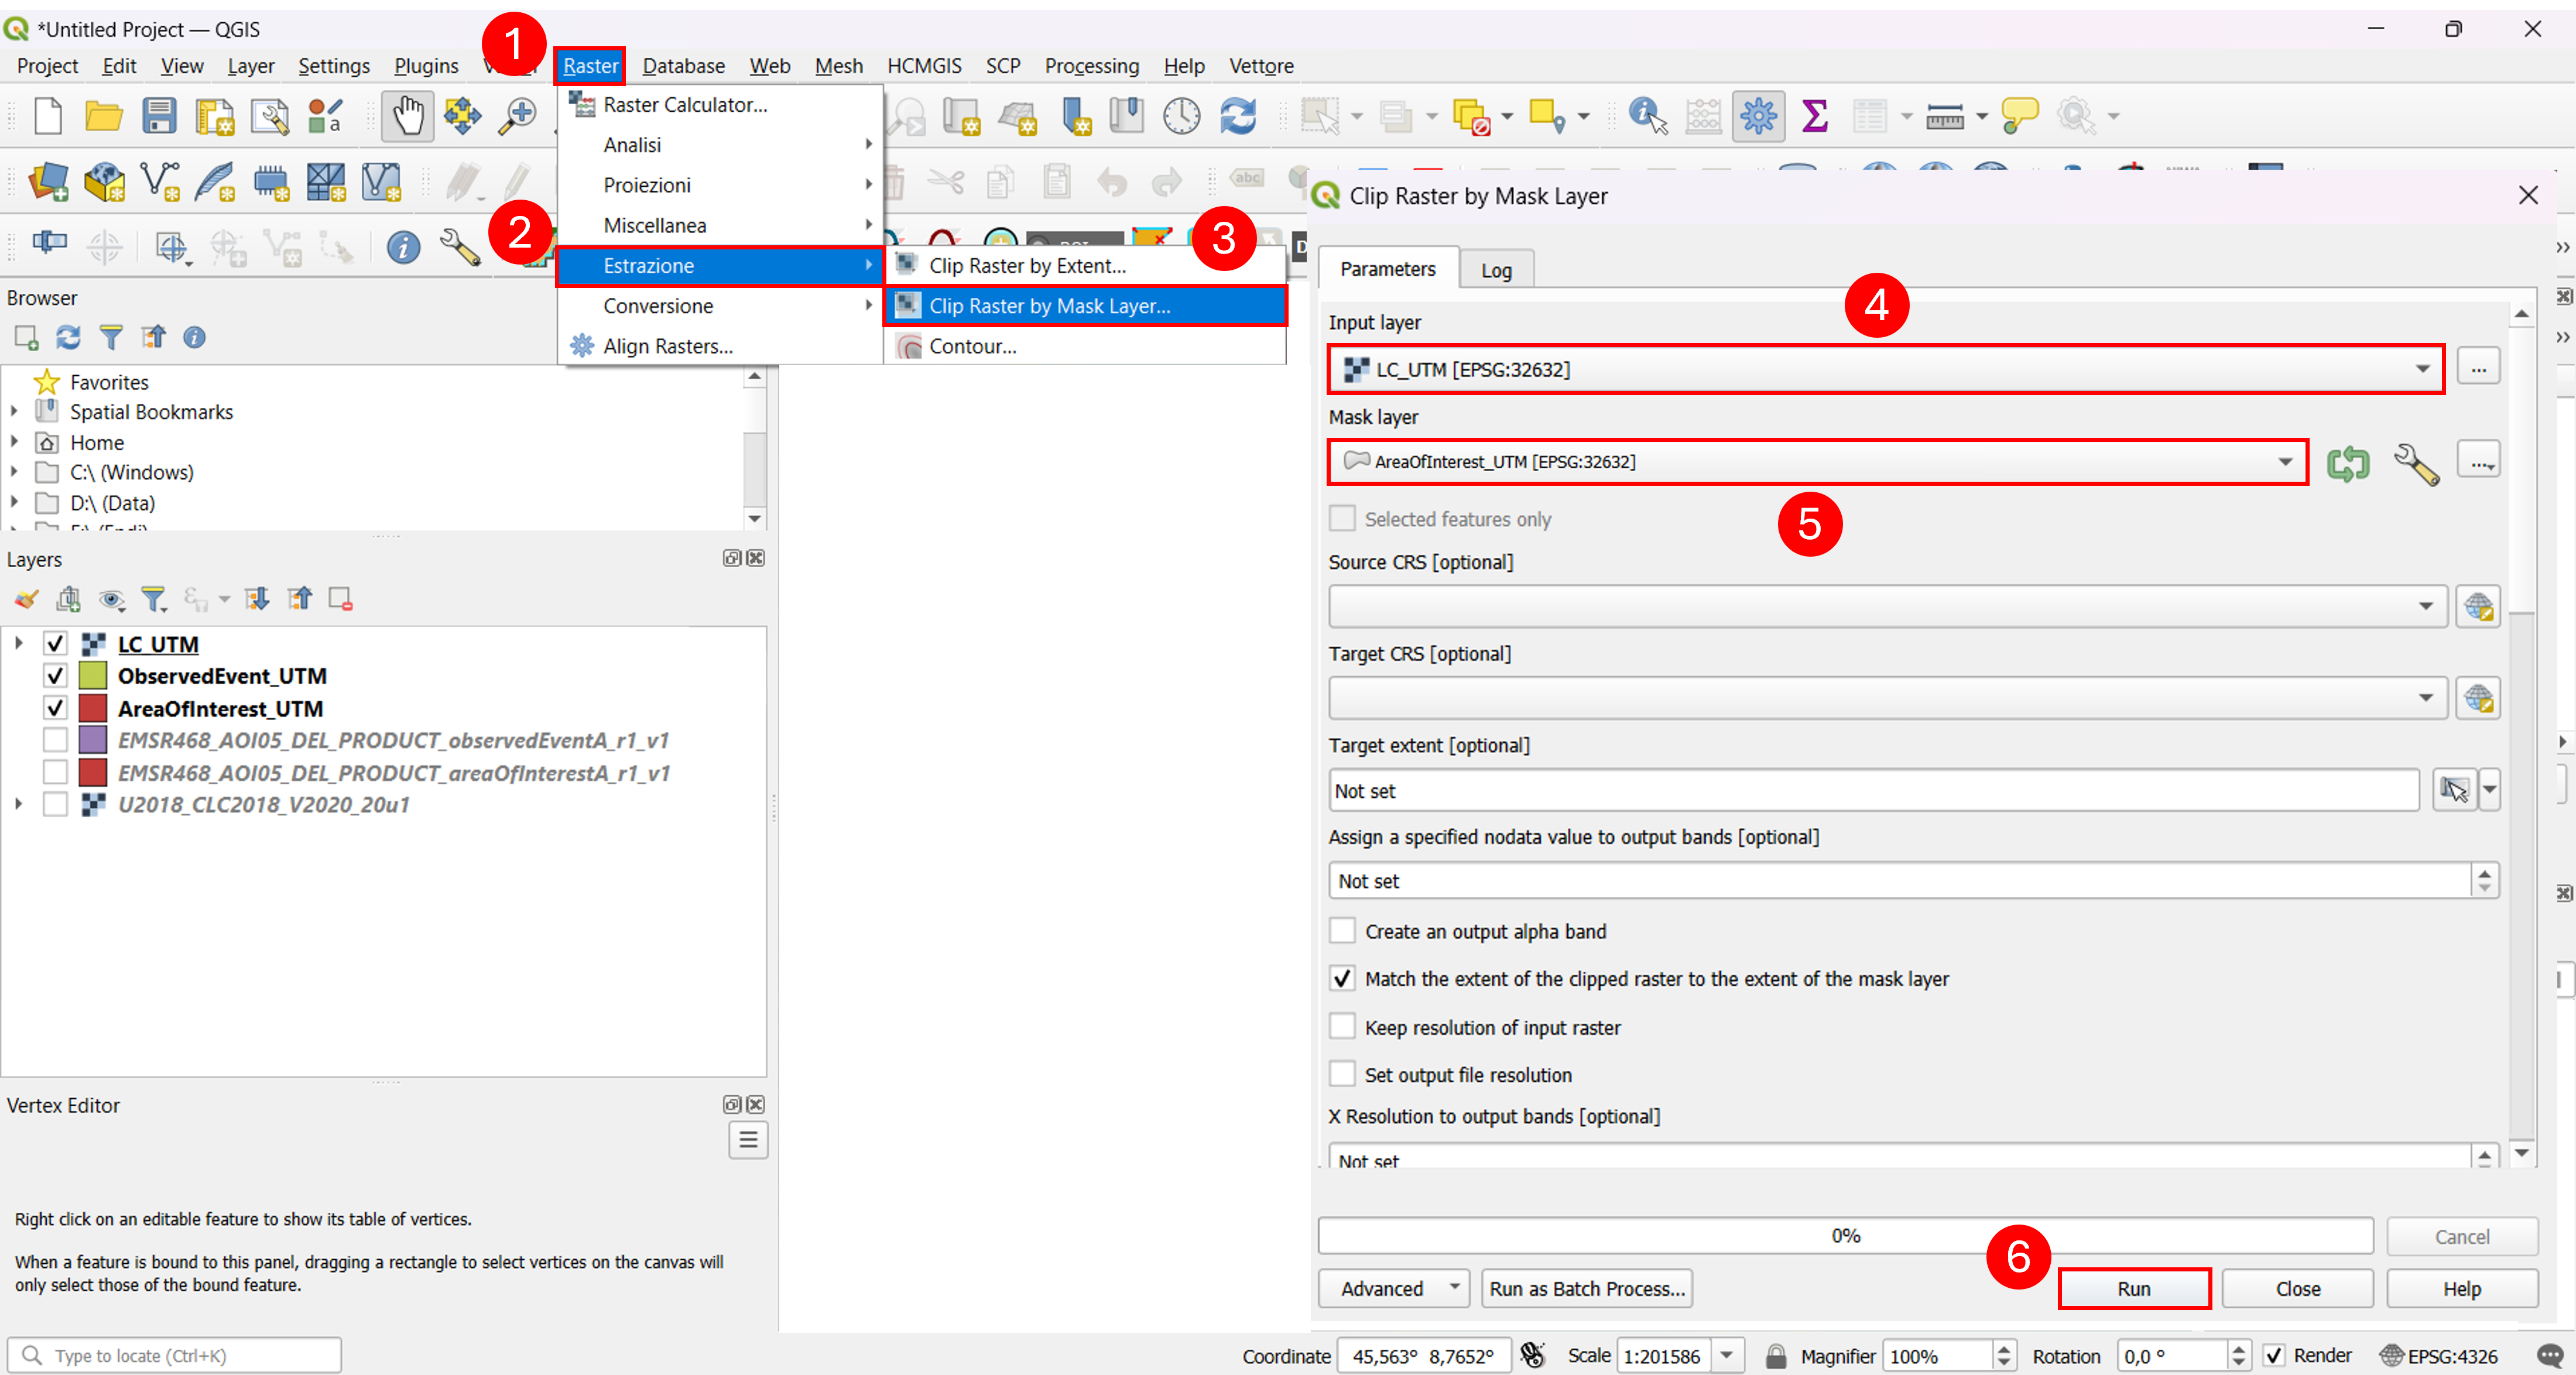Open the Mask layer dropdown

pyautogui.click(x=1818, y=462)
